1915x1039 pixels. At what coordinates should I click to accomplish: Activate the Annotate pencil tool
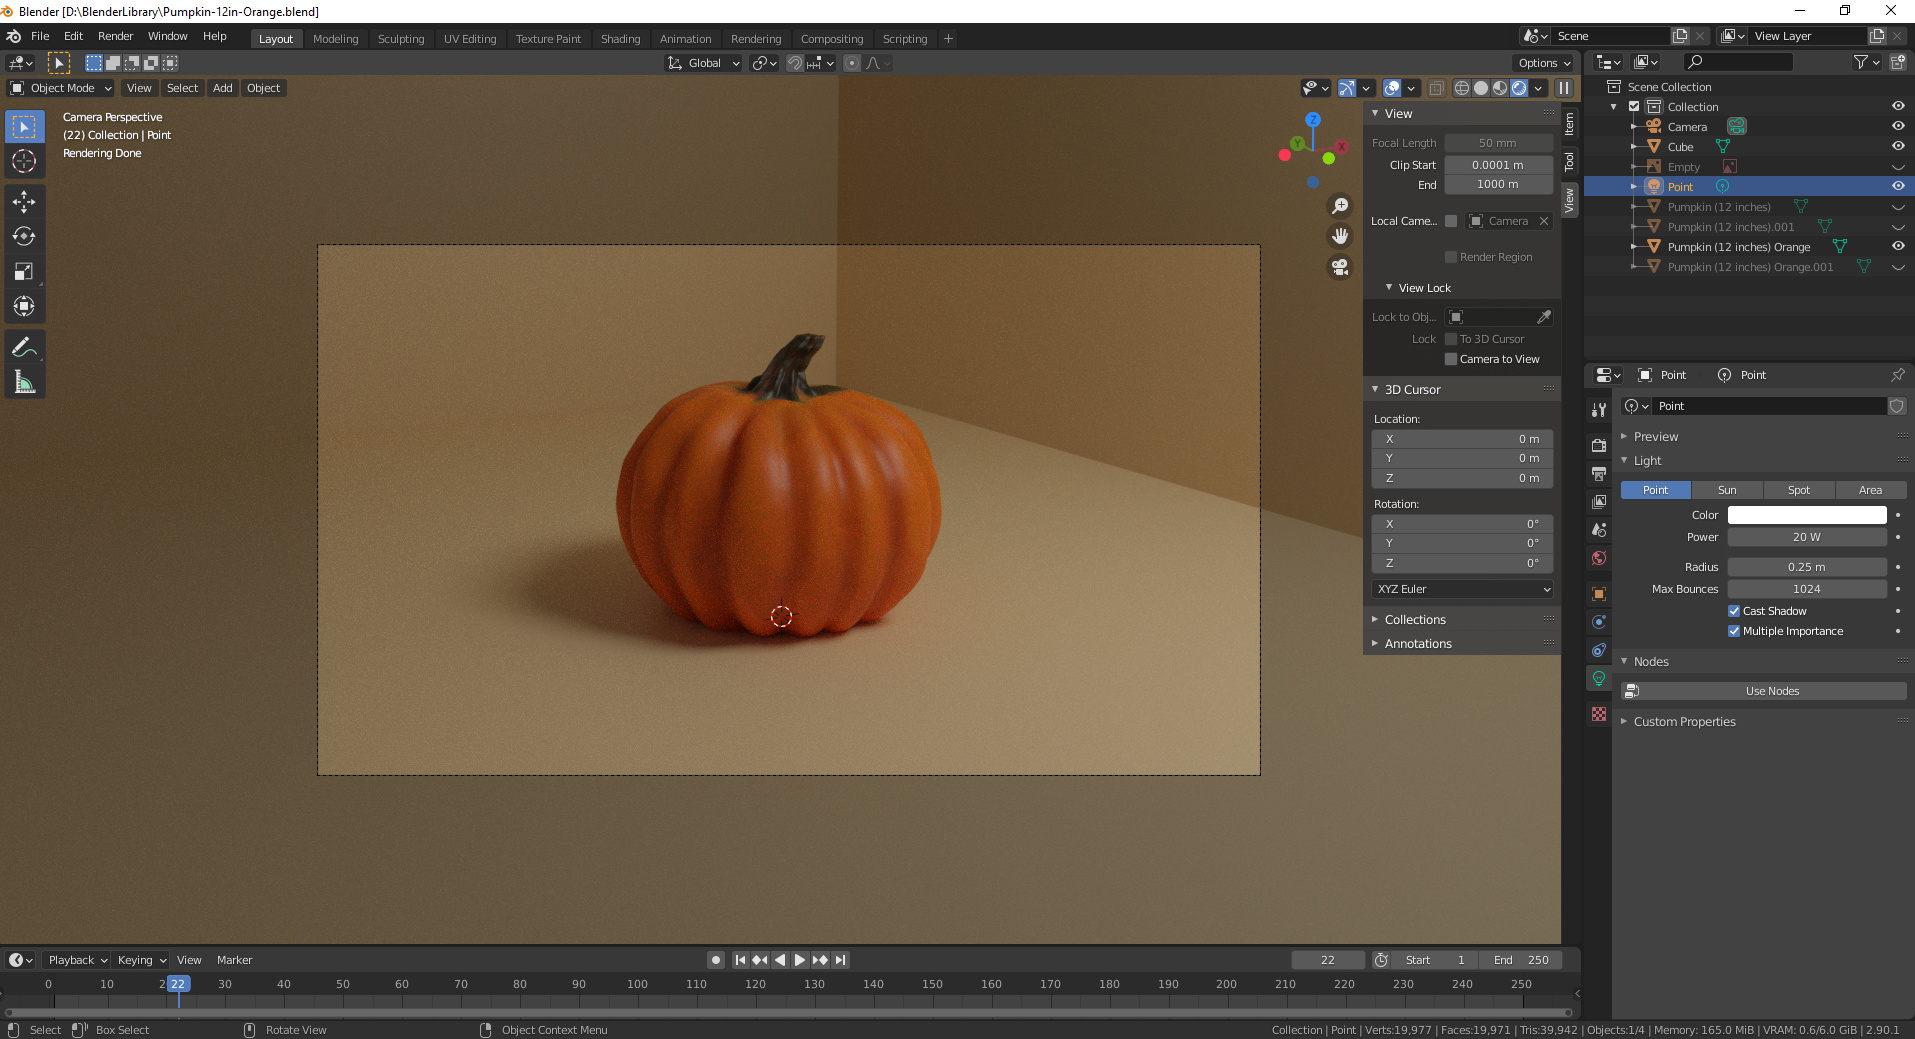tap(24, 348)
